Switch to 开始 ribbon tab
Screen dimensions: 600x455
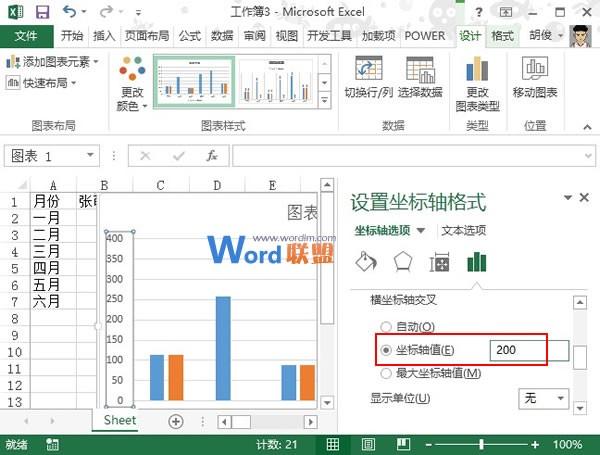[72, 36]
